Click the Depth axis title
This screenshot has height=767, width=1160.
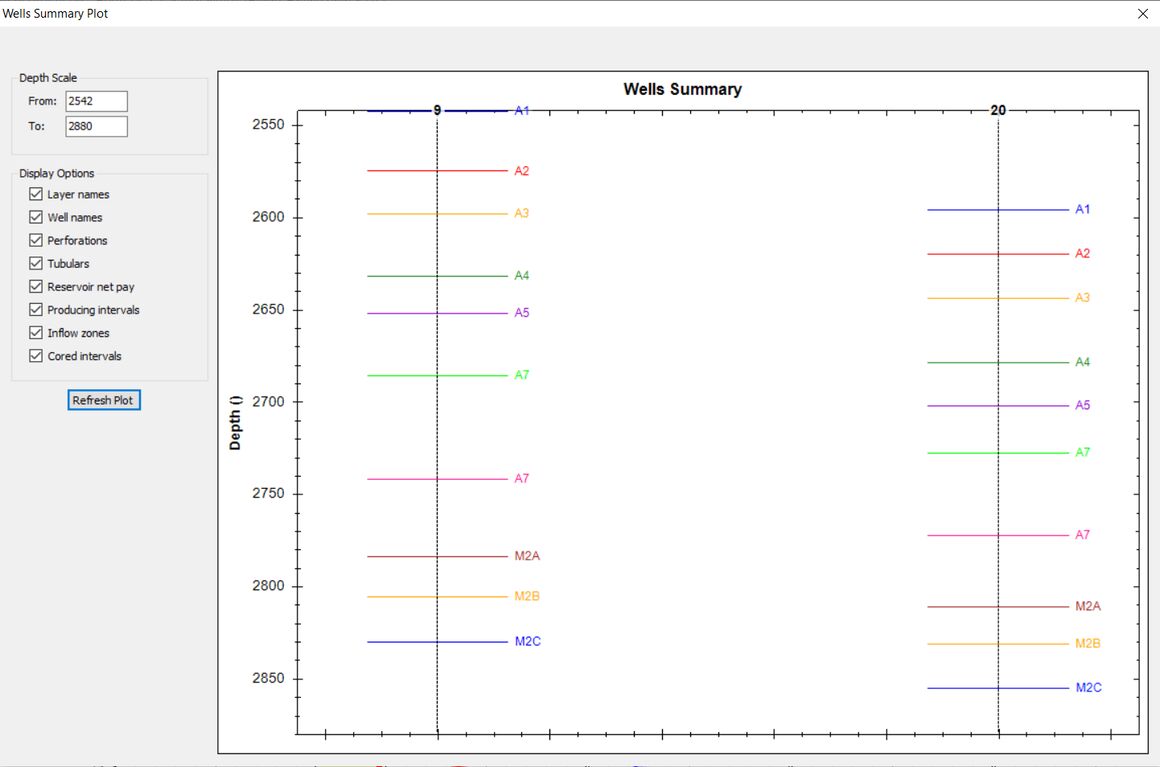pos(236,423)
